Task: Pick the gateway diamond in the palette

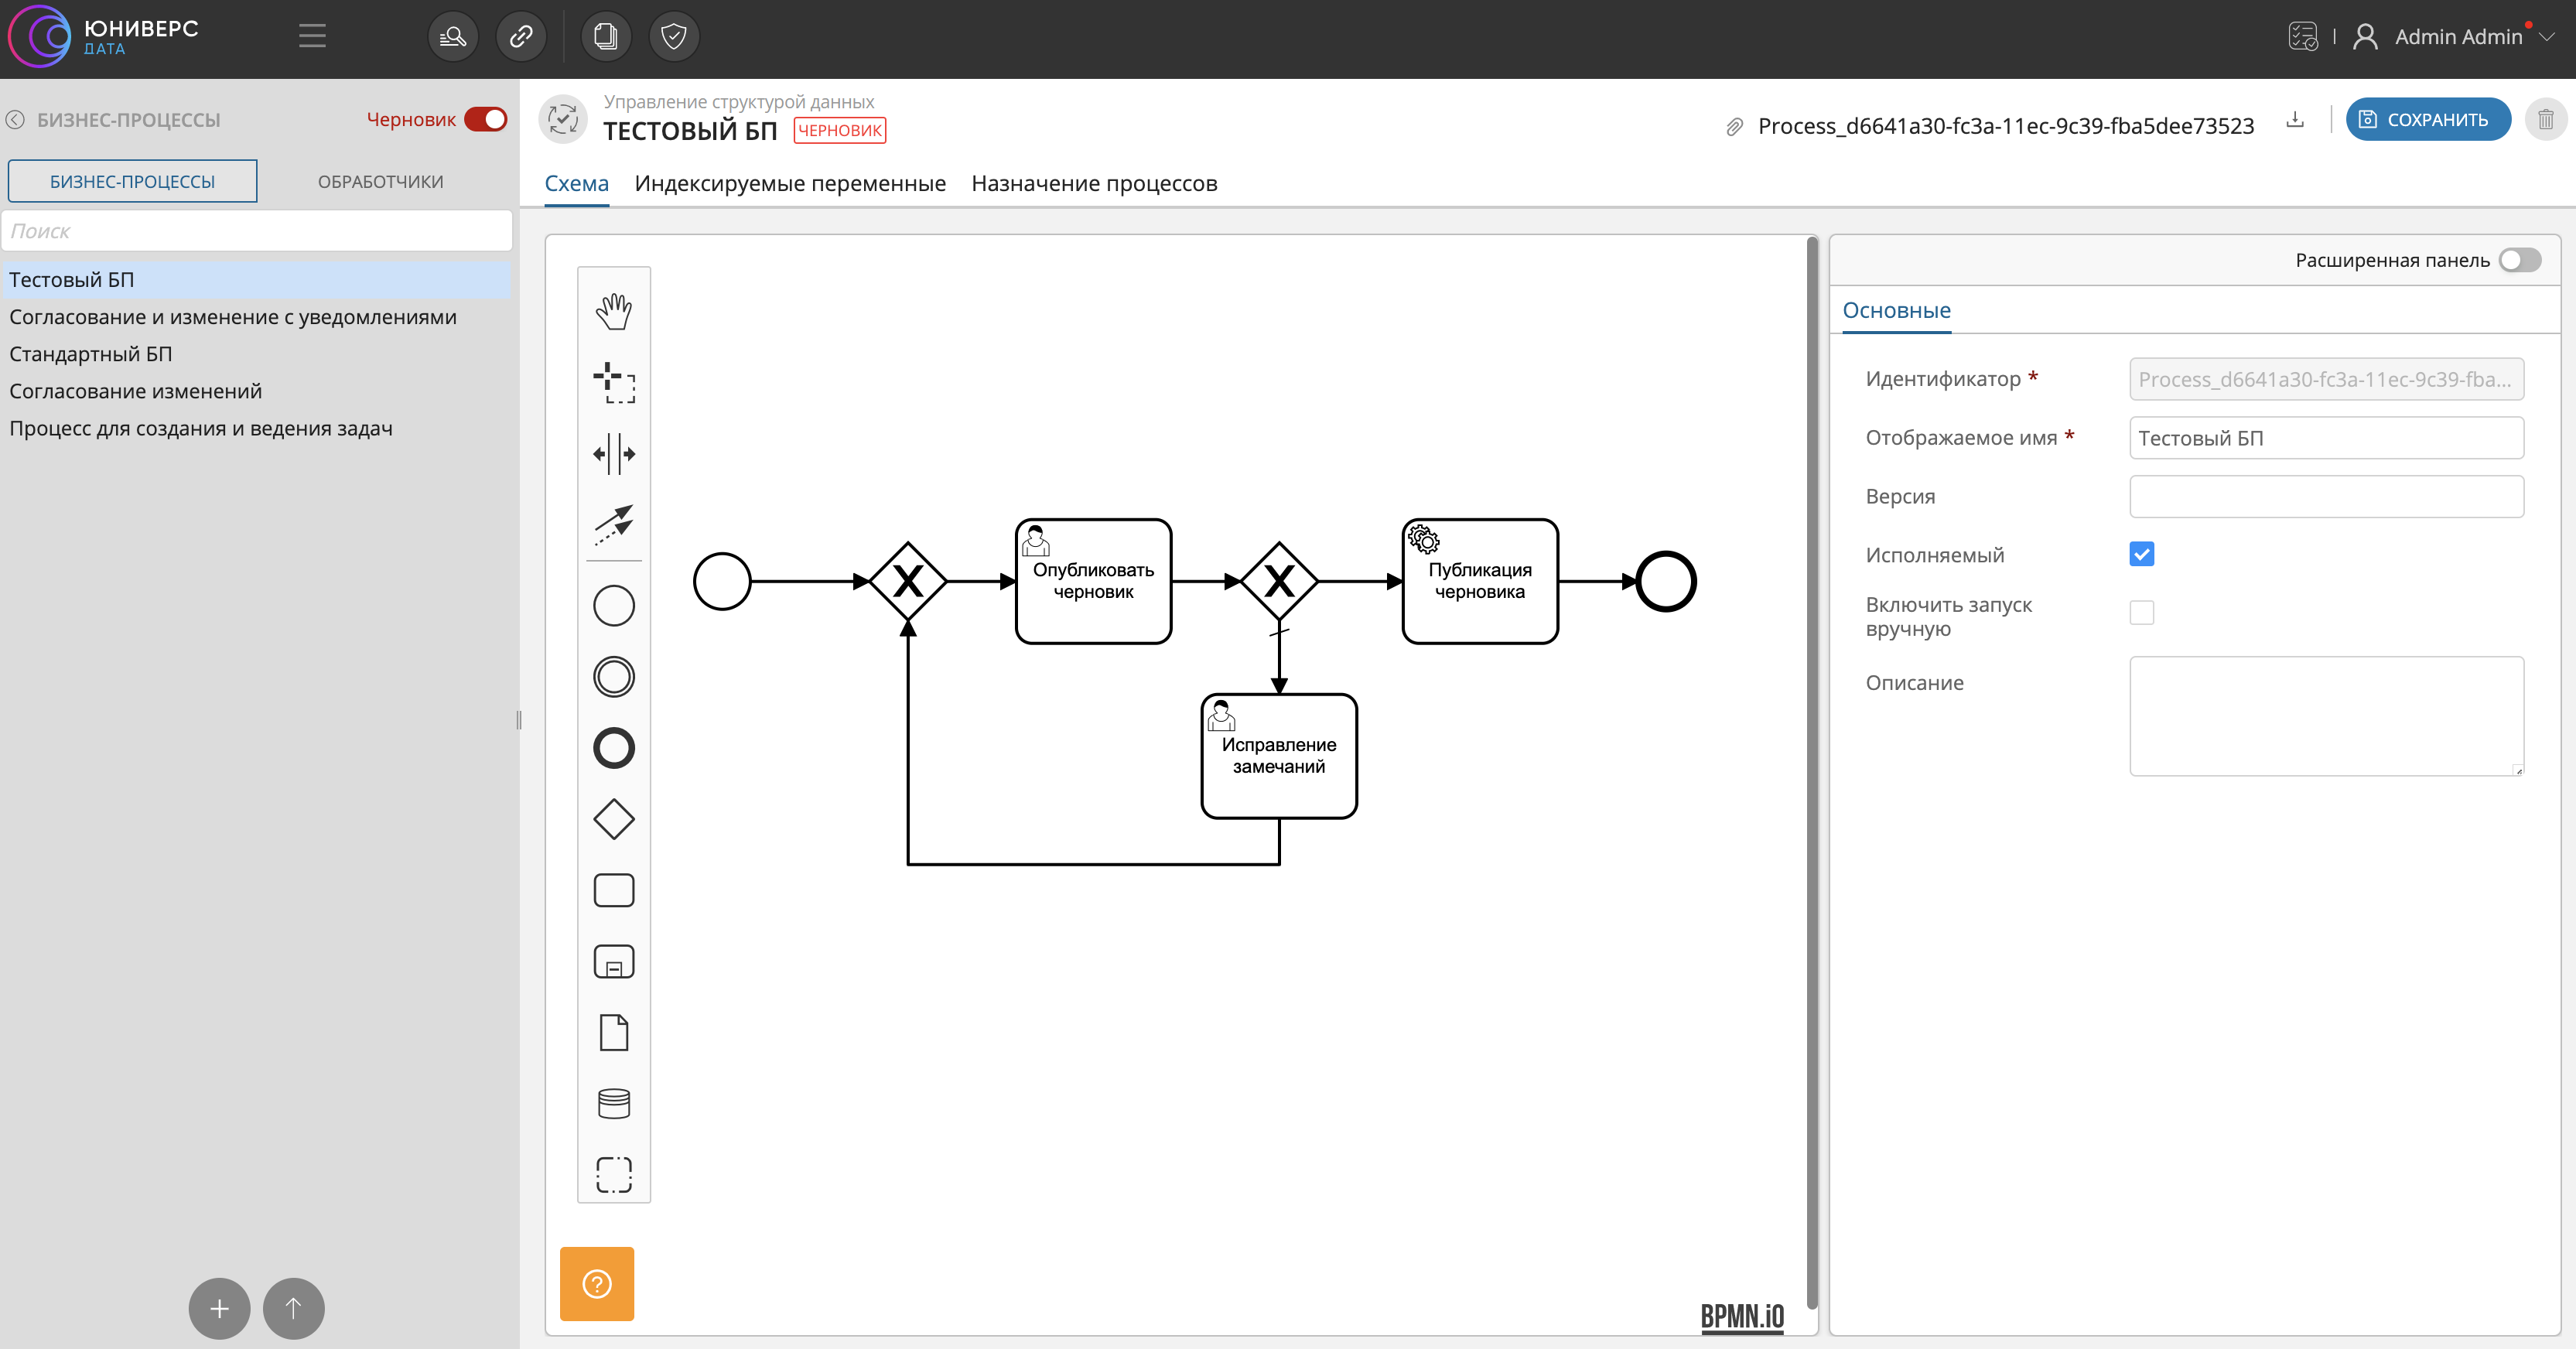Action: 613,819
